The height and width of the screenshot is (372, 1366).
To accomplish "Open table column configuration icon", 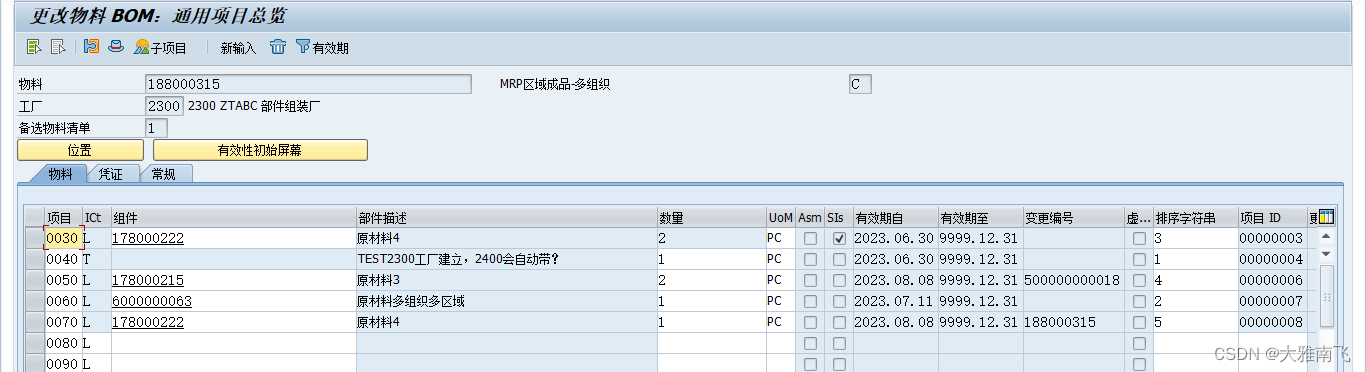I will pos(1327,217).
